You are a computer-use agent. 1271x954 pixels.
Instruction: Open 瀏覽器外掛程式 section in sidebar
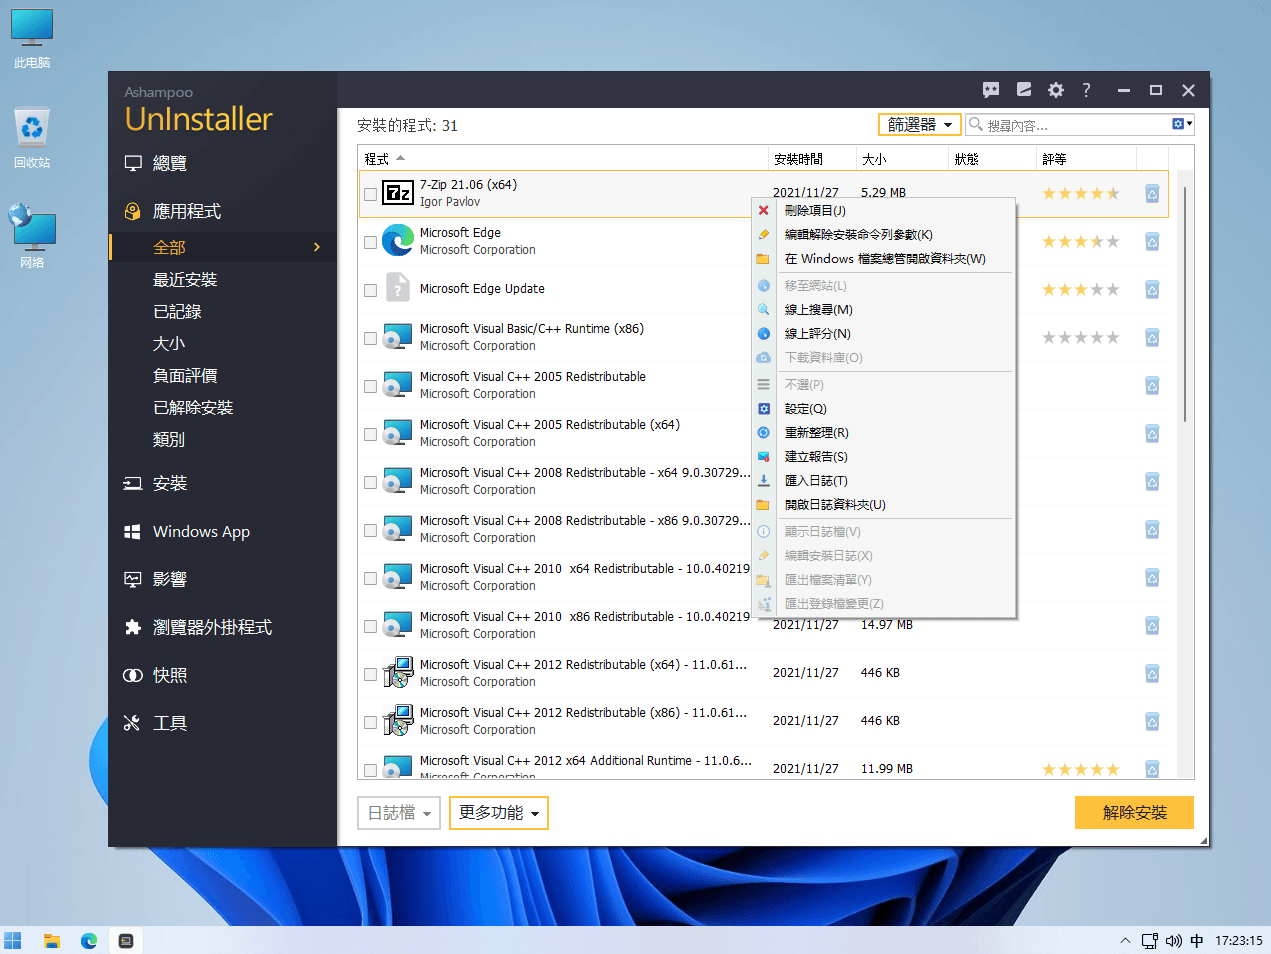212,627
